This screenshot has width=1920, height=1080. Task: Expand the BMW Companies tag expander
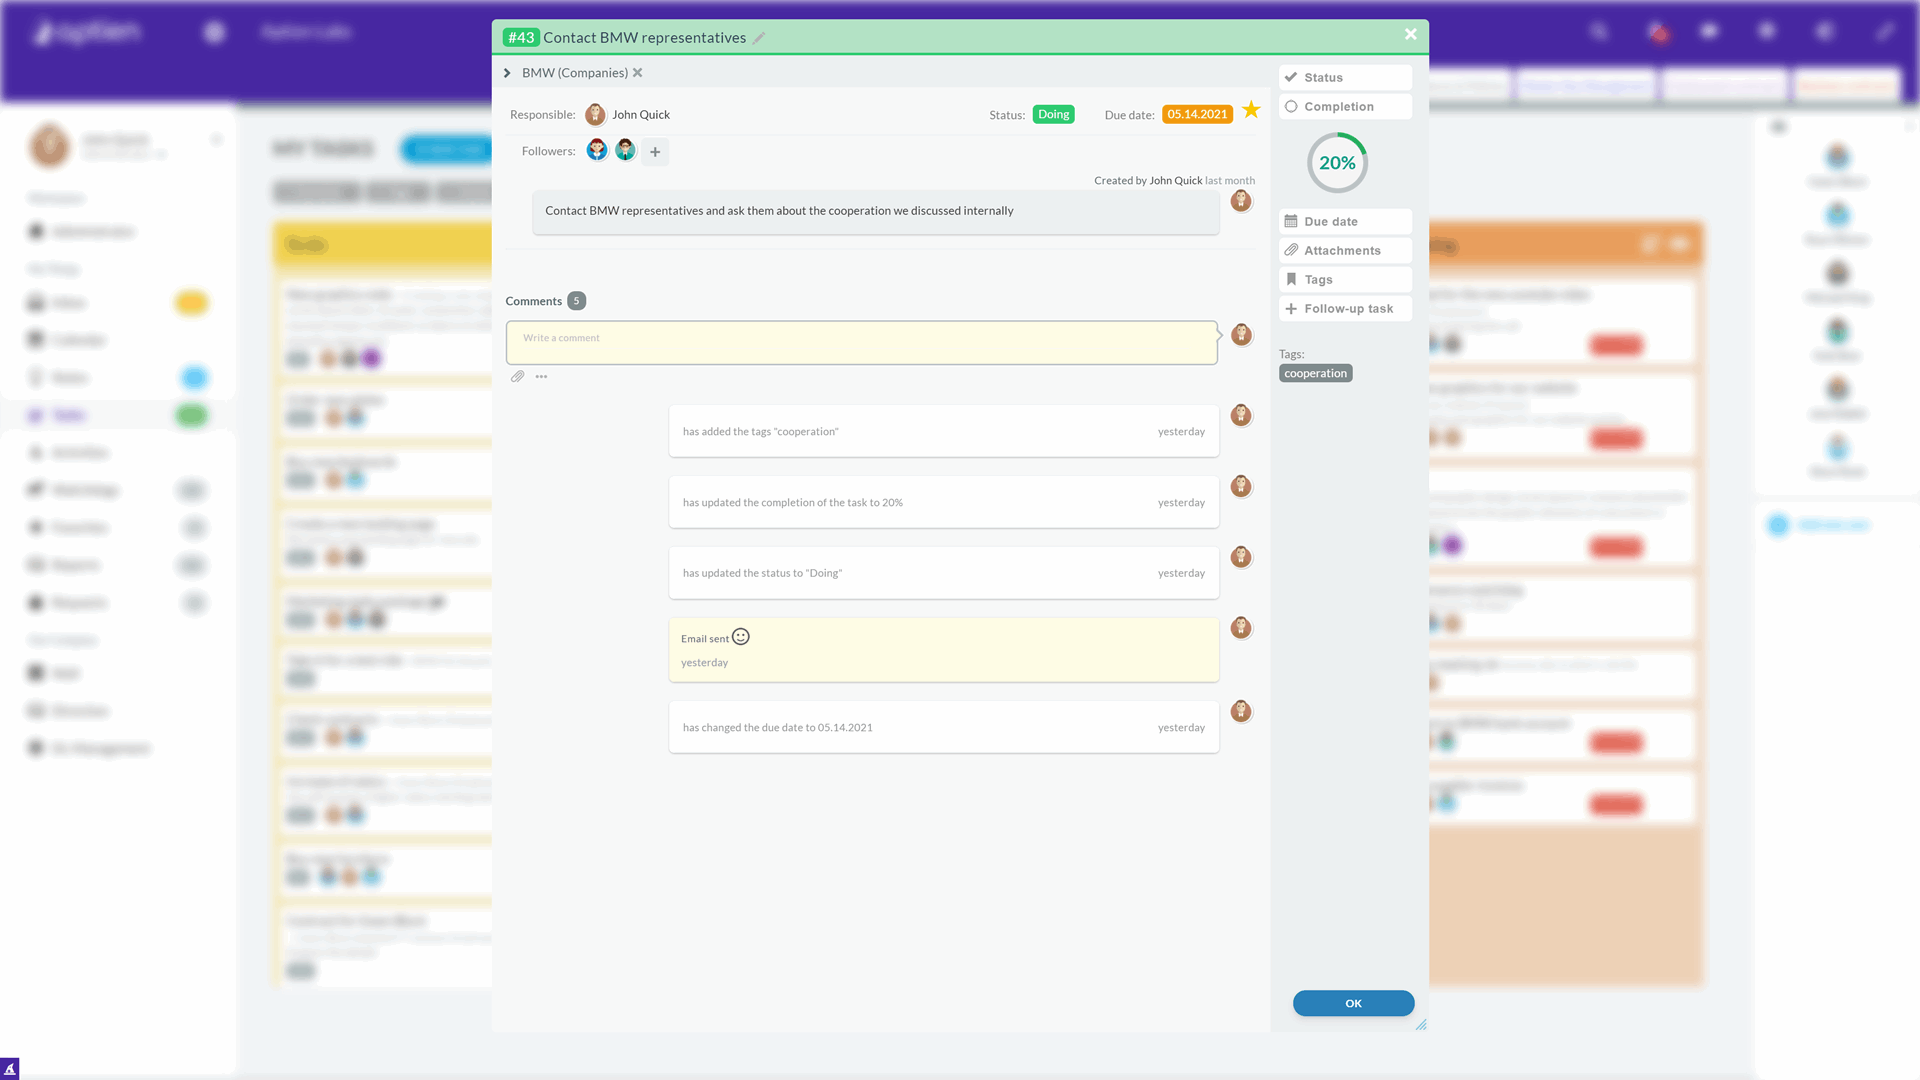point(508,73)
